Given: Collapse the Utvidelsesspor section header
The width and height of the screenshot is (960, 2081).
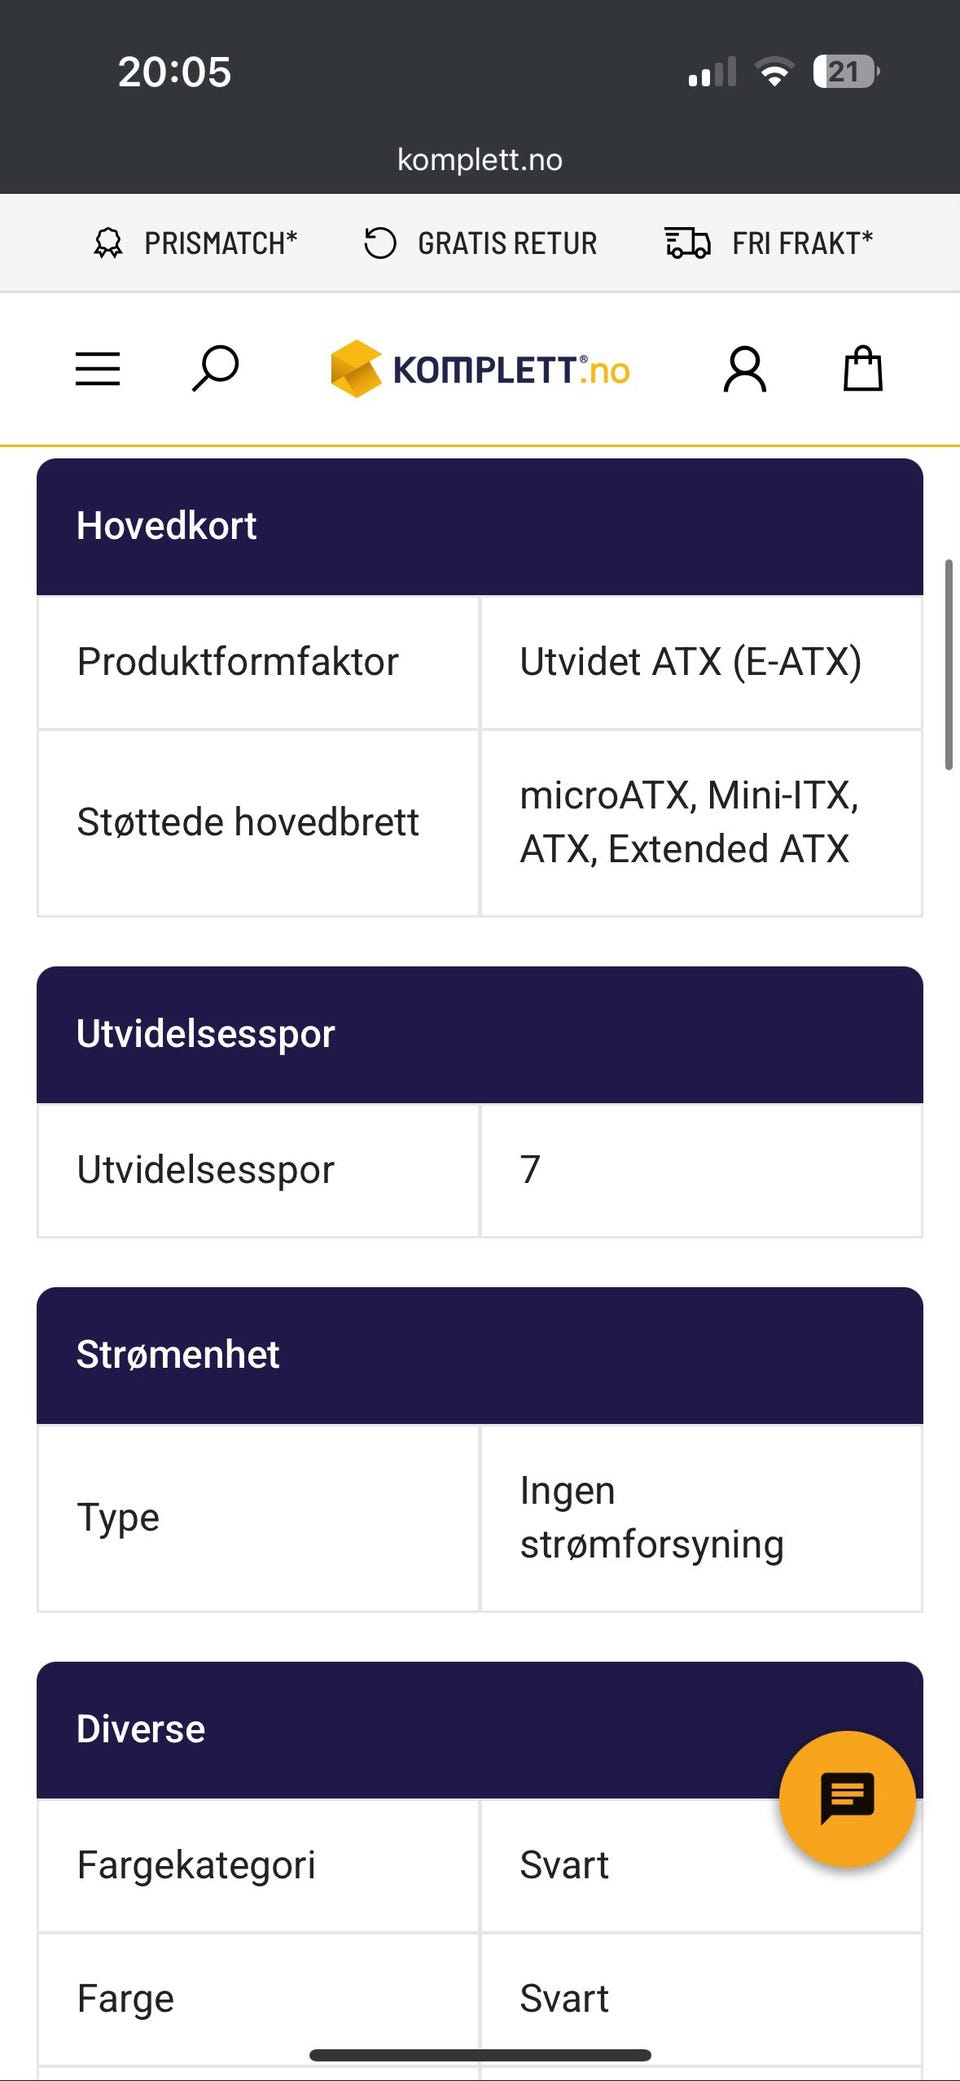Looking at the screenshot, I should [x=479, y=1034].
